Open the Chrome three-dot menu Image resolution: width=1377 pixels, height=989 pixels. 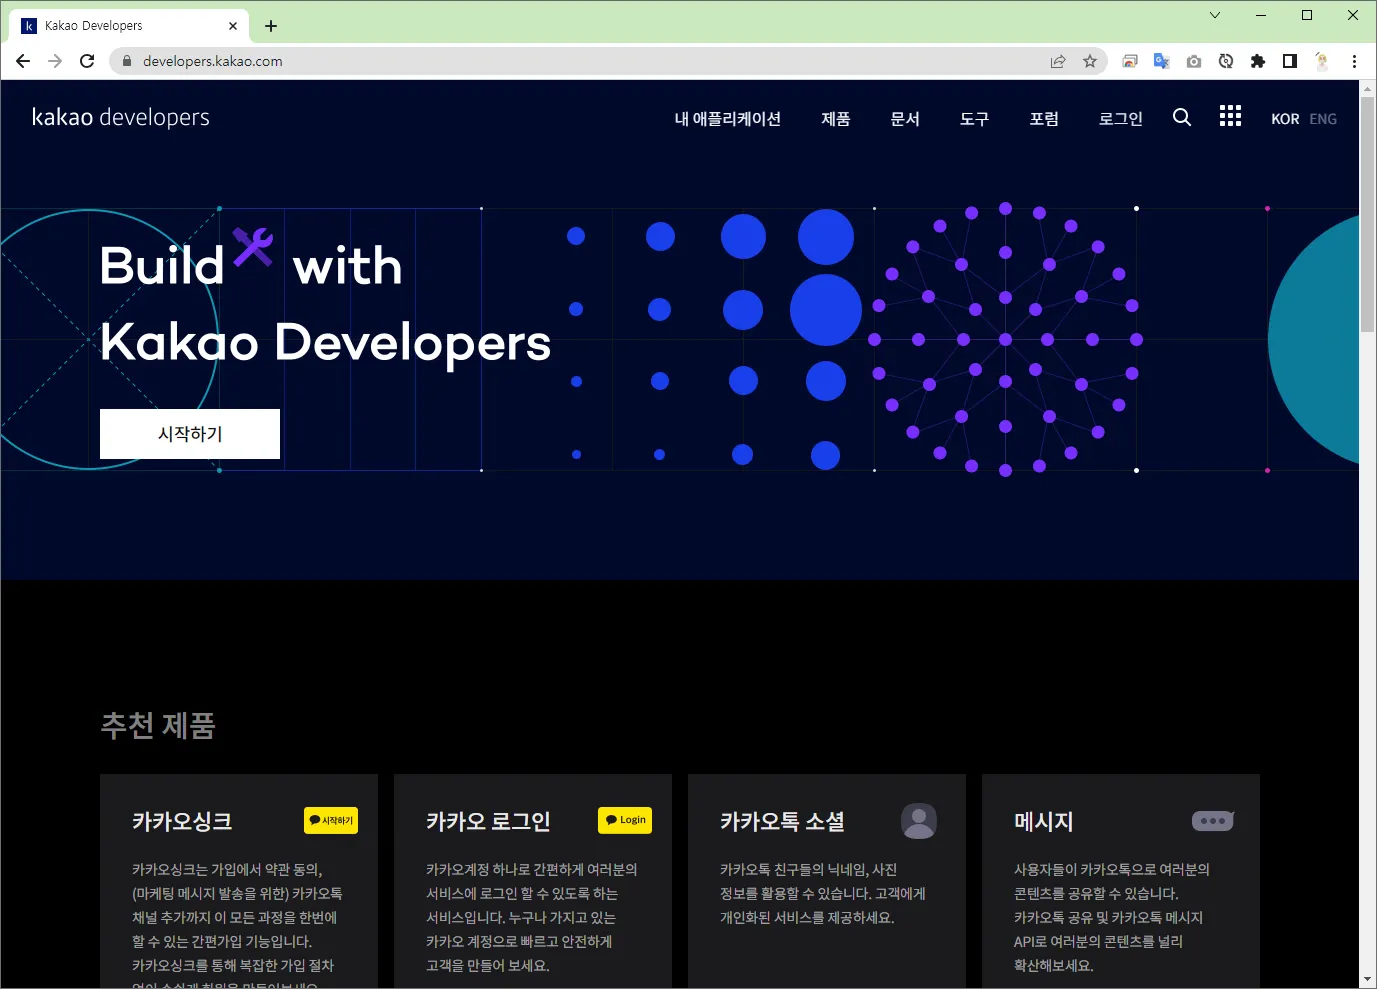click(x=1355, y=61)
